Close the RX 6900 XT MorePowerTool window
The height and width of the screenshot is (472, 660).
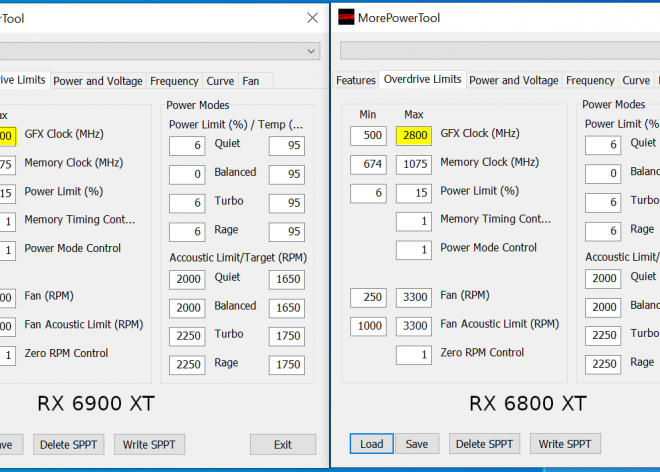click(x=312, y=18)
